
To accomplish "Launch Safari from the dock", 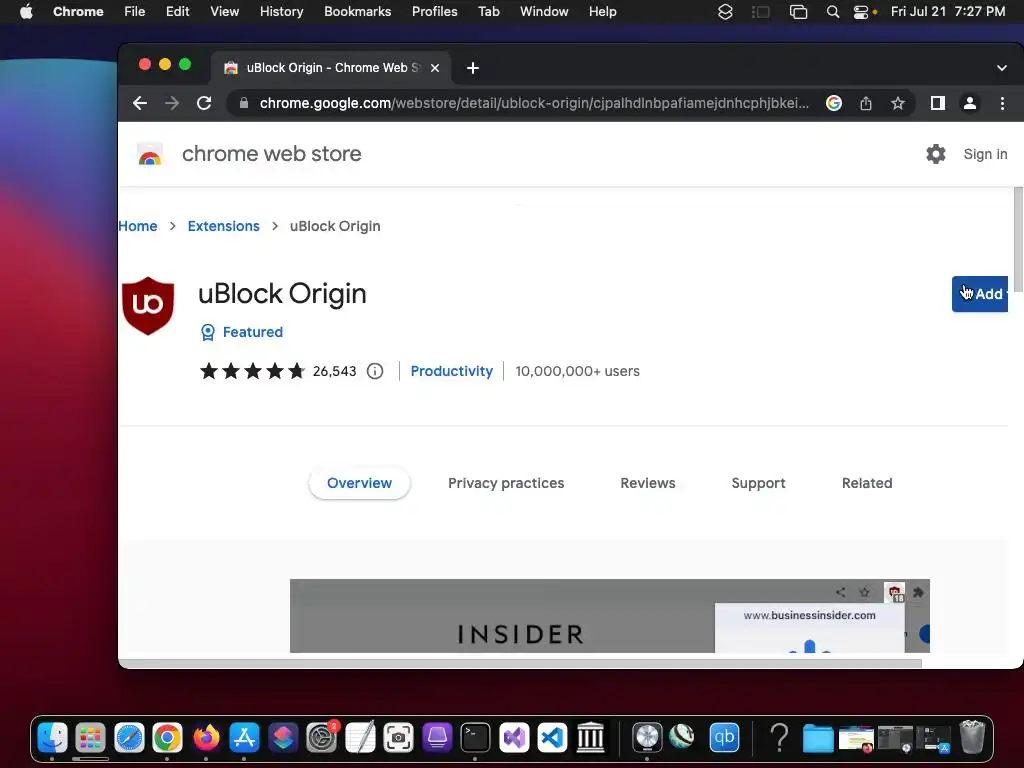I will pos(129,738).
